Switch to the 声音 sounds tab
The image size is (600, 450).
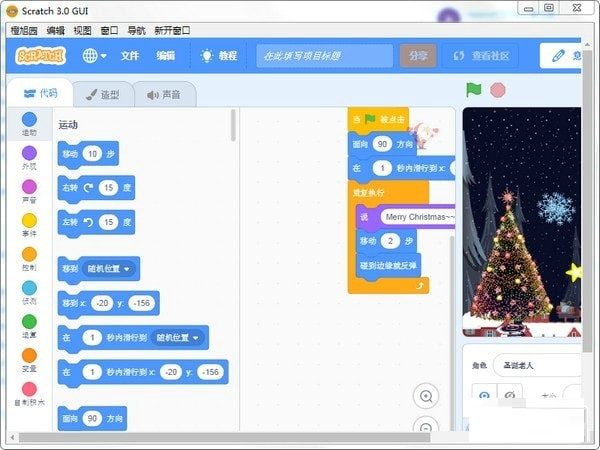click(x=165, y=95)
